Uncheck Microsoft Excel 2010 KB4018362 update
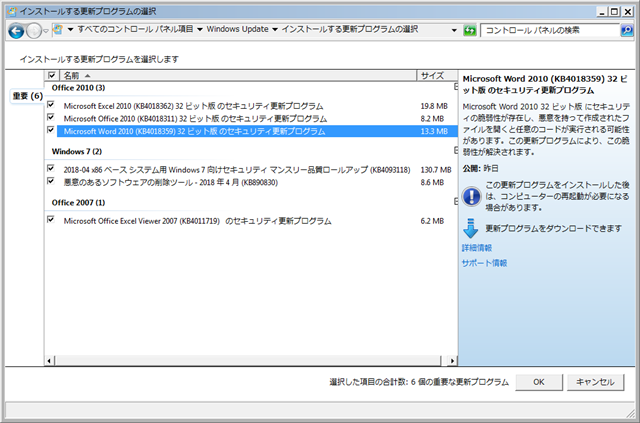Screen dimensions: 640x423 coord(51,105)
